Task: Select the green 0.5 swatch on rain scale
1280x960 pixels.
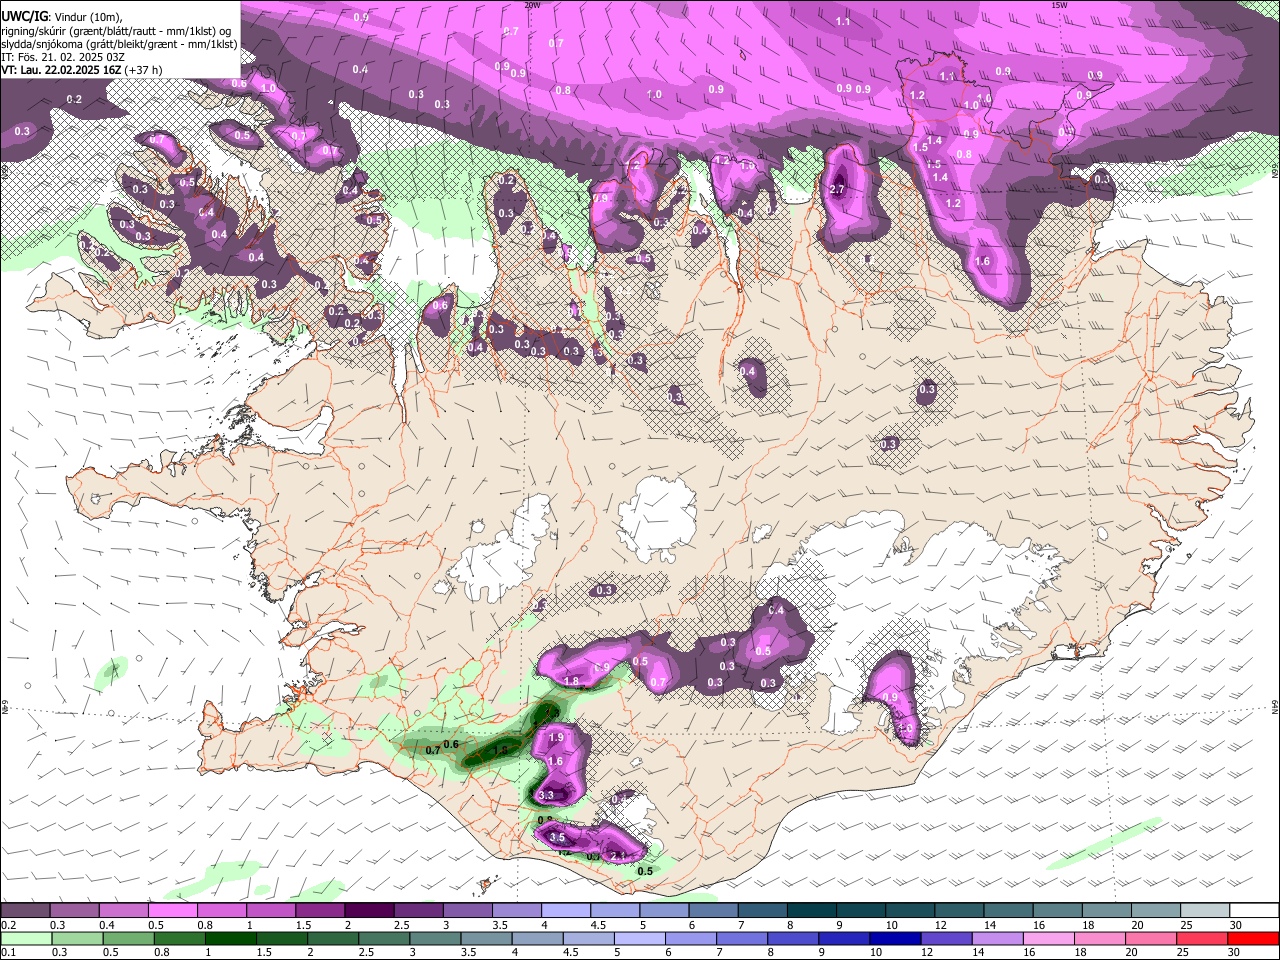Action: point(128,938)
